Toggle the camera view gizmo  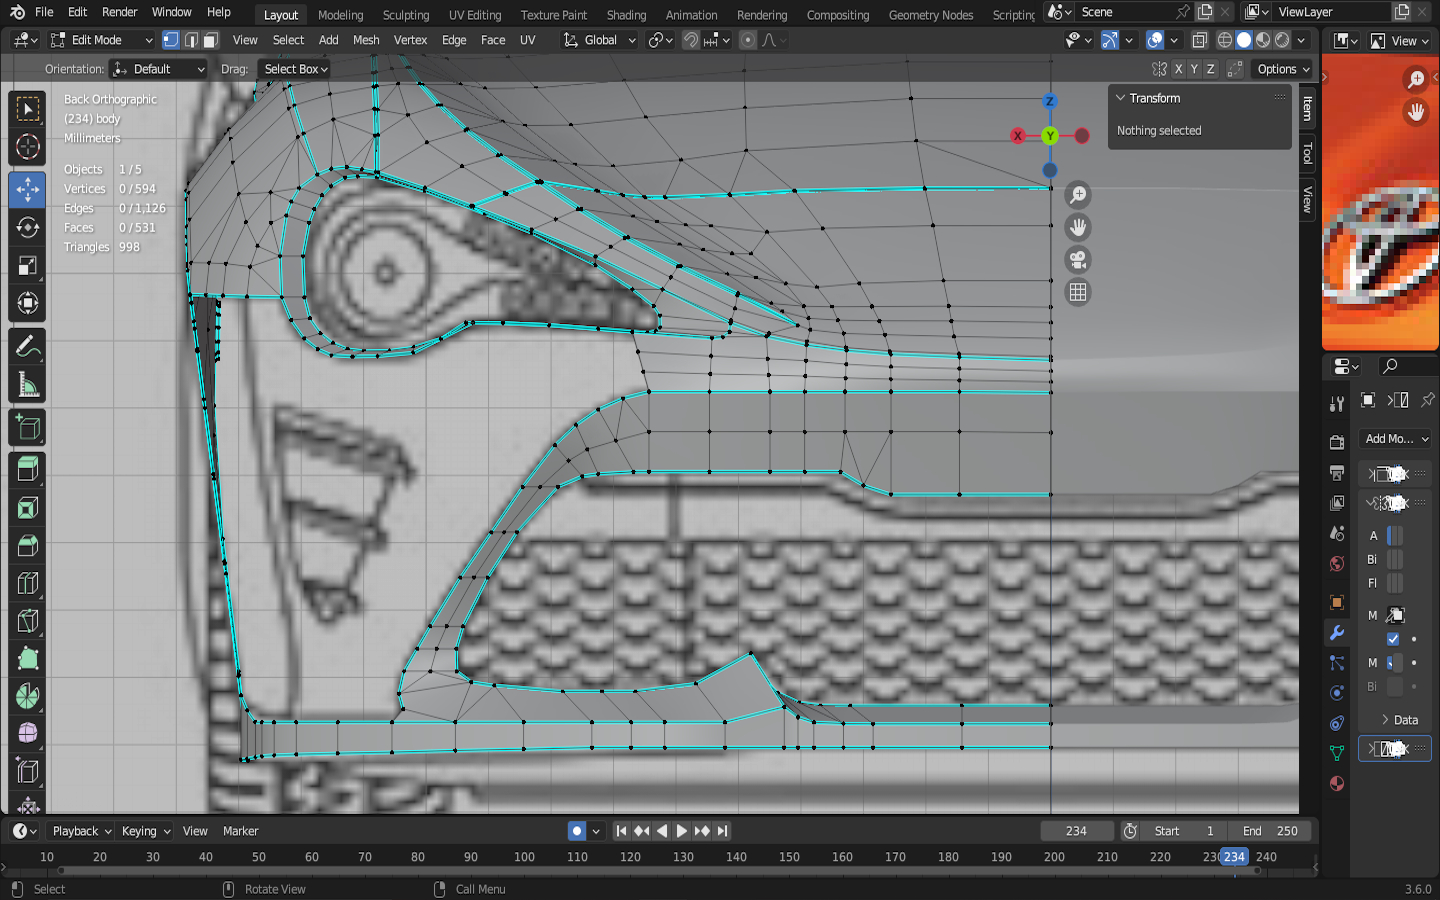click(x=1078, y=260)
